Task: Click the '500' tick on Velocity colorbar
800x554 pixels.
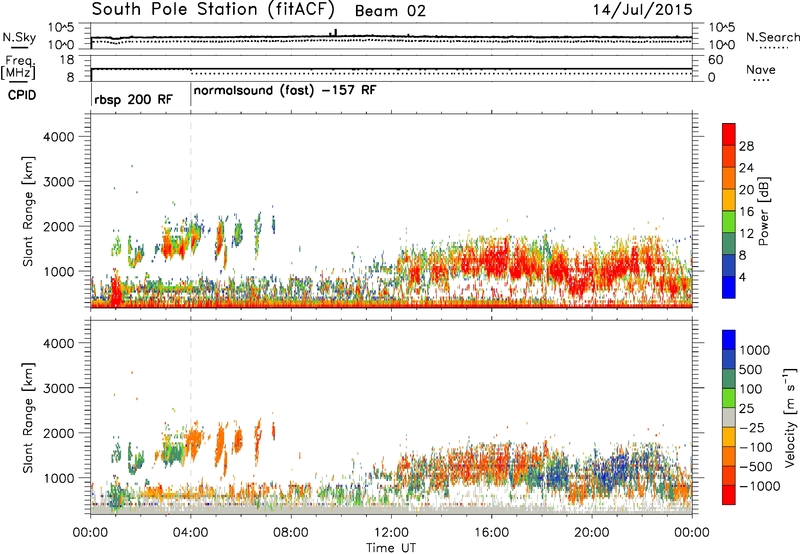Action: [751, 370]
